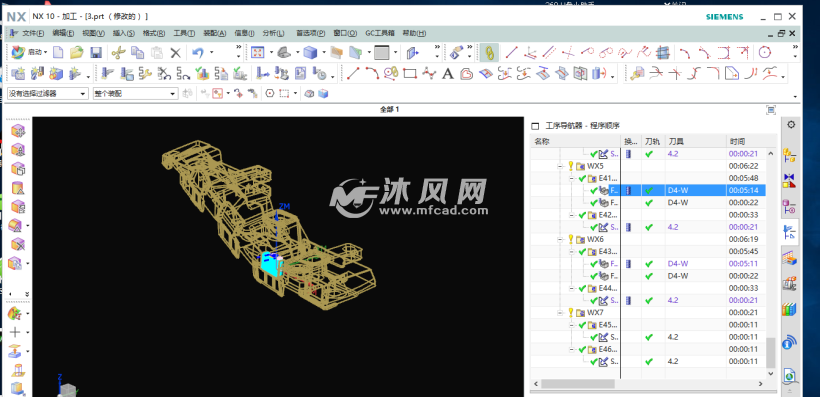
Task: Collapse the E41 subgroup node
Action: [x=573, y=178]
